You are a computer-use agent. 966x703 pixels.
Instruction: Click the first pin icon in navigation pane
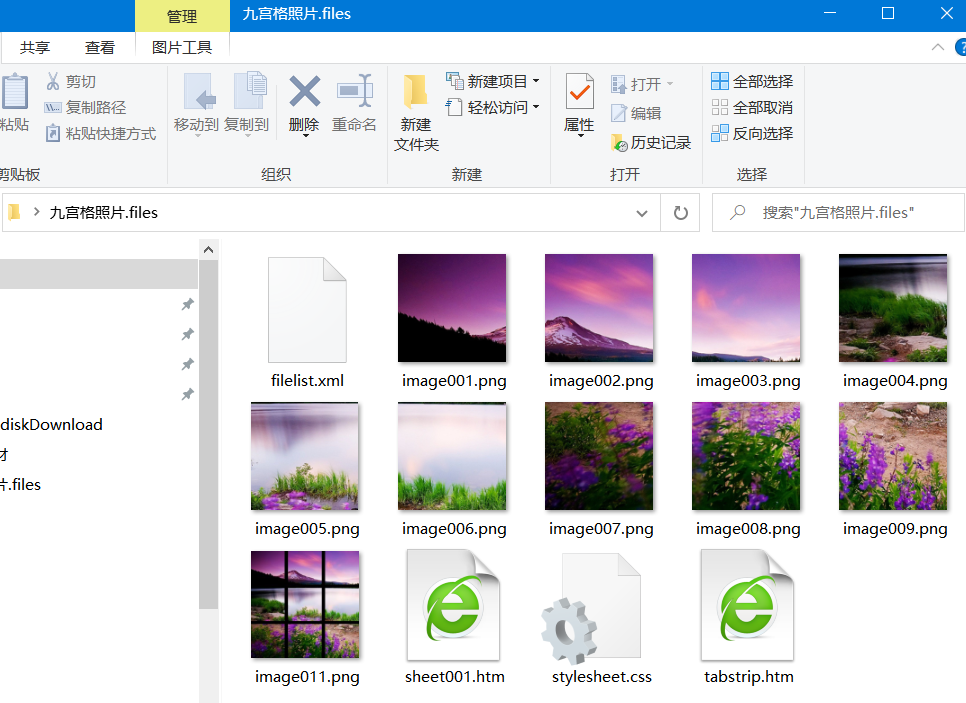[x=188, y=304]
